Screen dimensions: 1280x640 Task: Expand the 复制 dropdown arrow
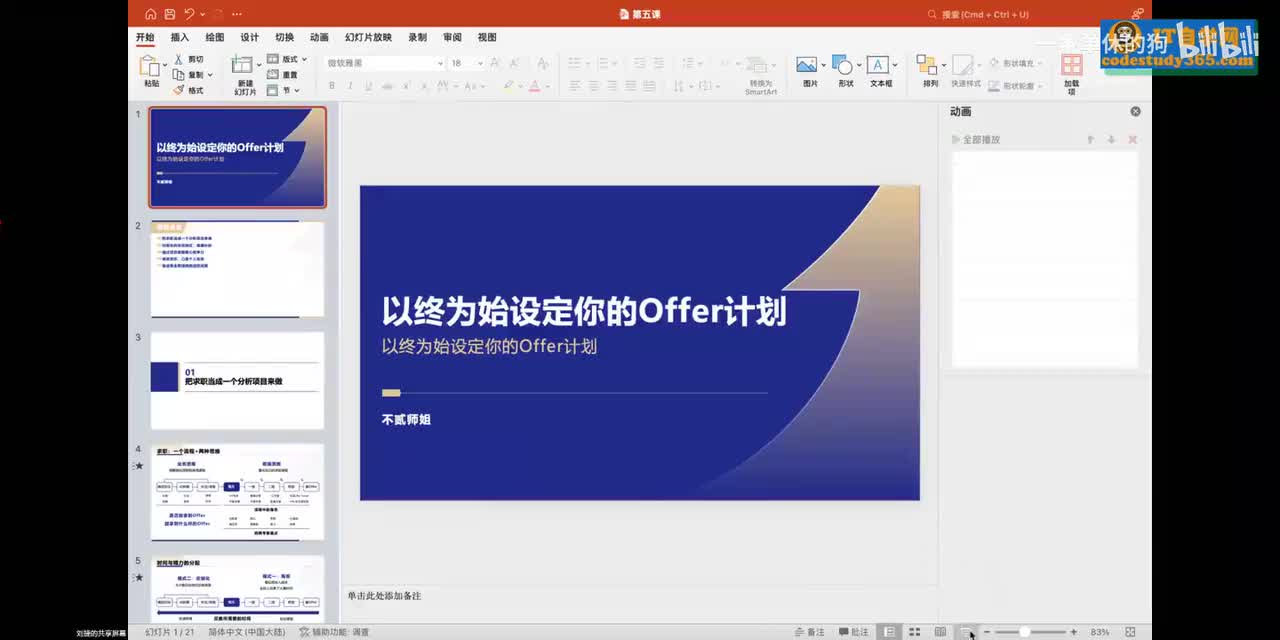[x=211, y=75]
